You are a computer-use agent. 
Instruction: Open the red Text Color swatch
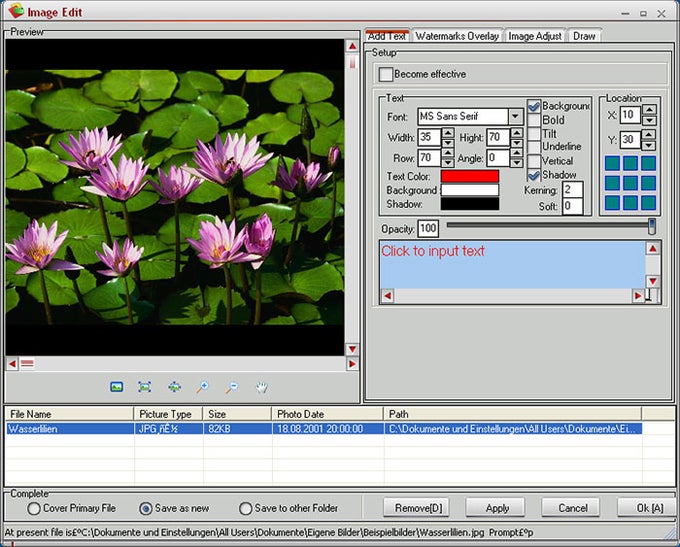point(470,176)
